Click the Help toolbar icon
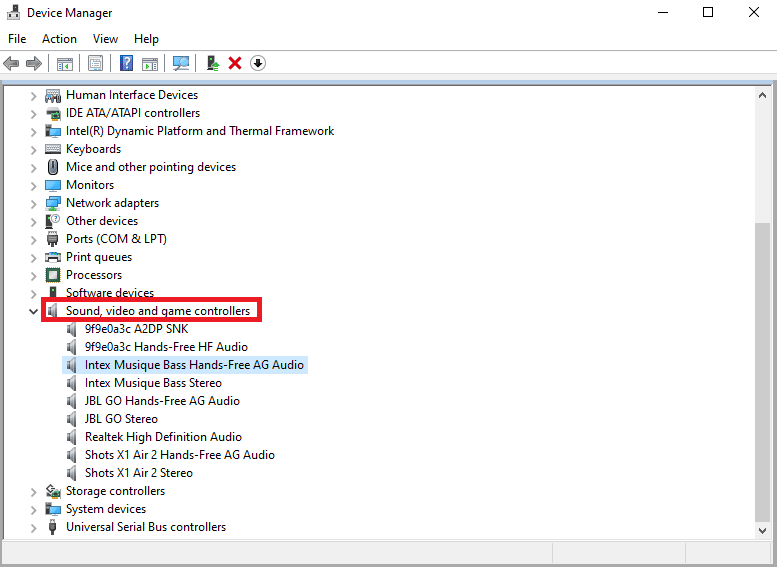The height and width of the screenshot is (567, 777). (x=127, y=63)
